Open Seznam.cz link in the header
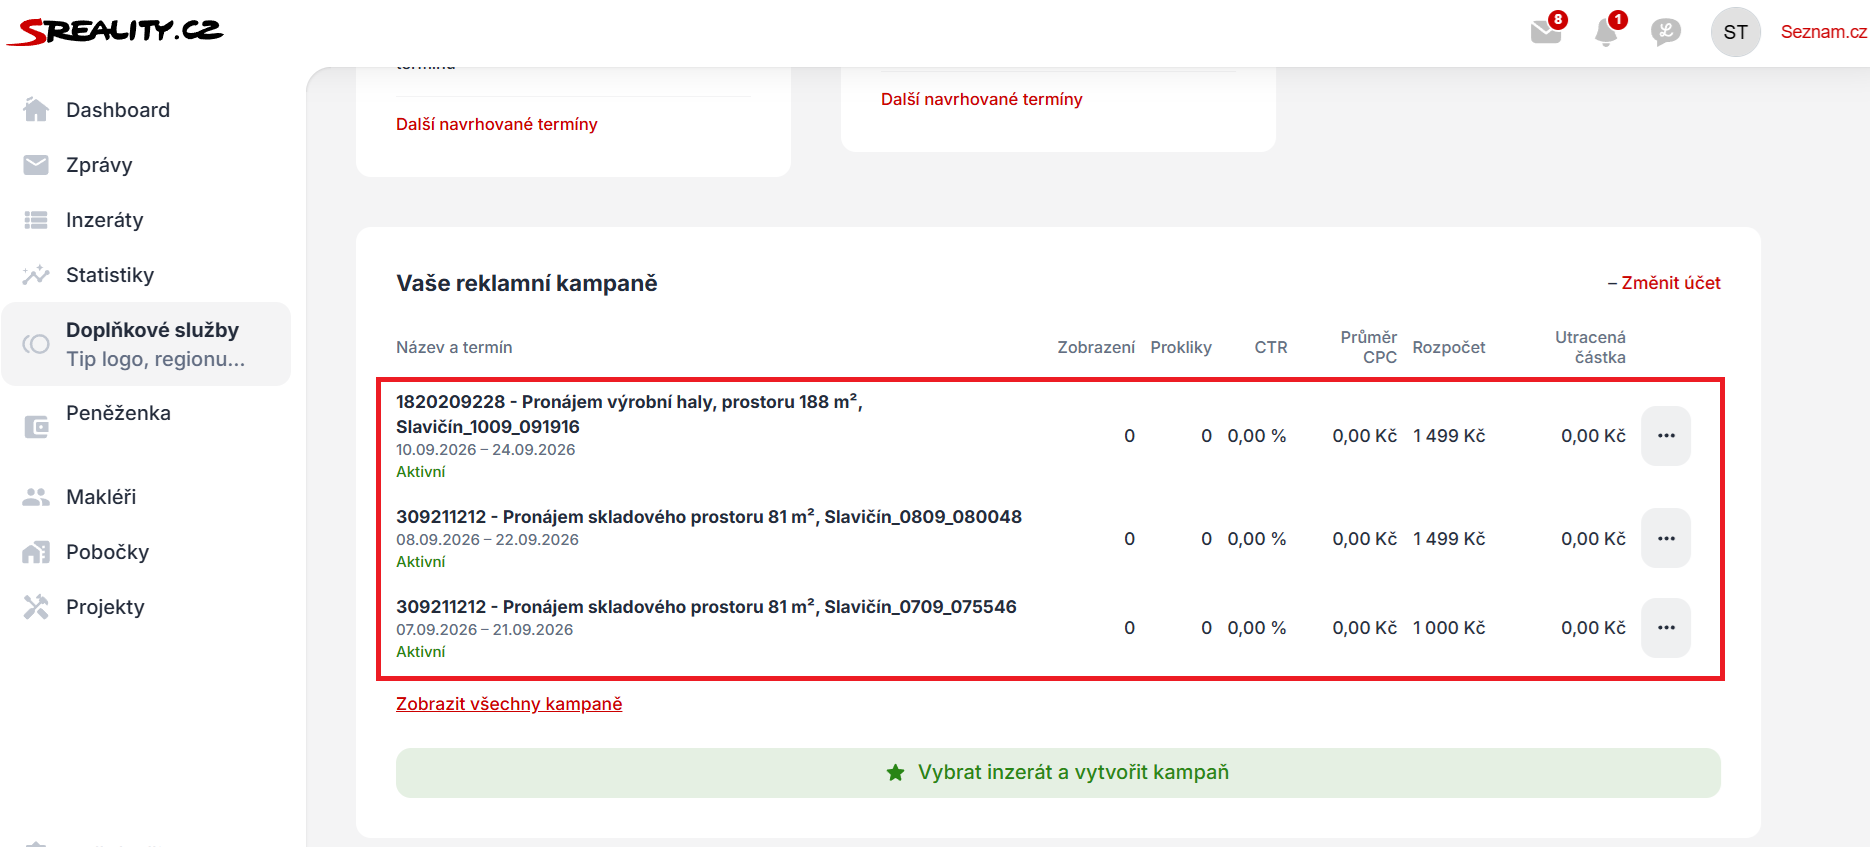Viewport: 1870px width, 847px height. pyautogui.click(x=1824, y=32)
